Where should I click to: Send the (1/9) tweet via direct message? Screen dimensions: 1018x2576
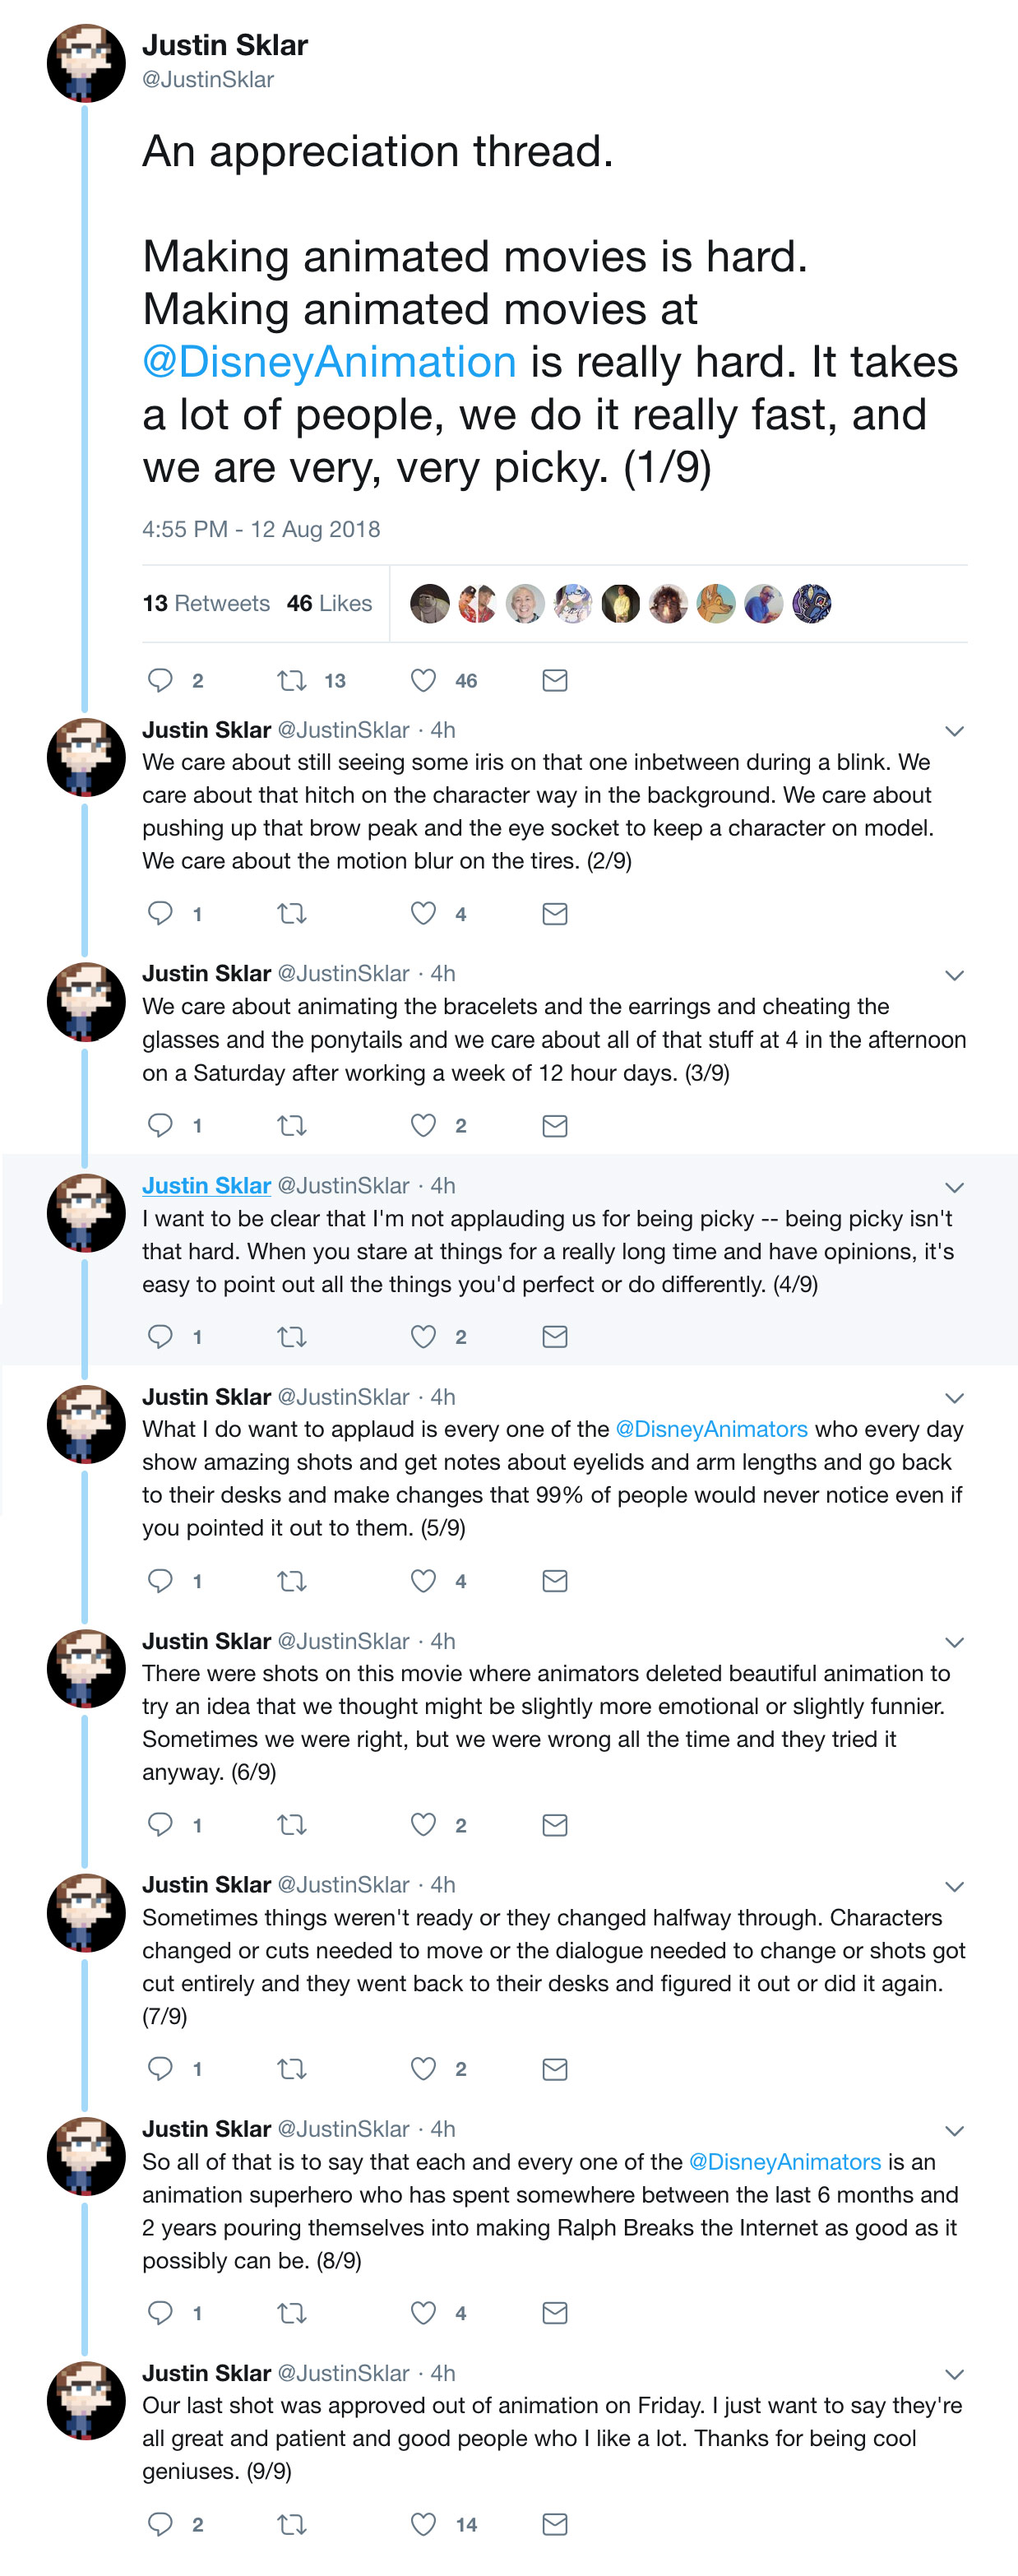click(555, 680)
